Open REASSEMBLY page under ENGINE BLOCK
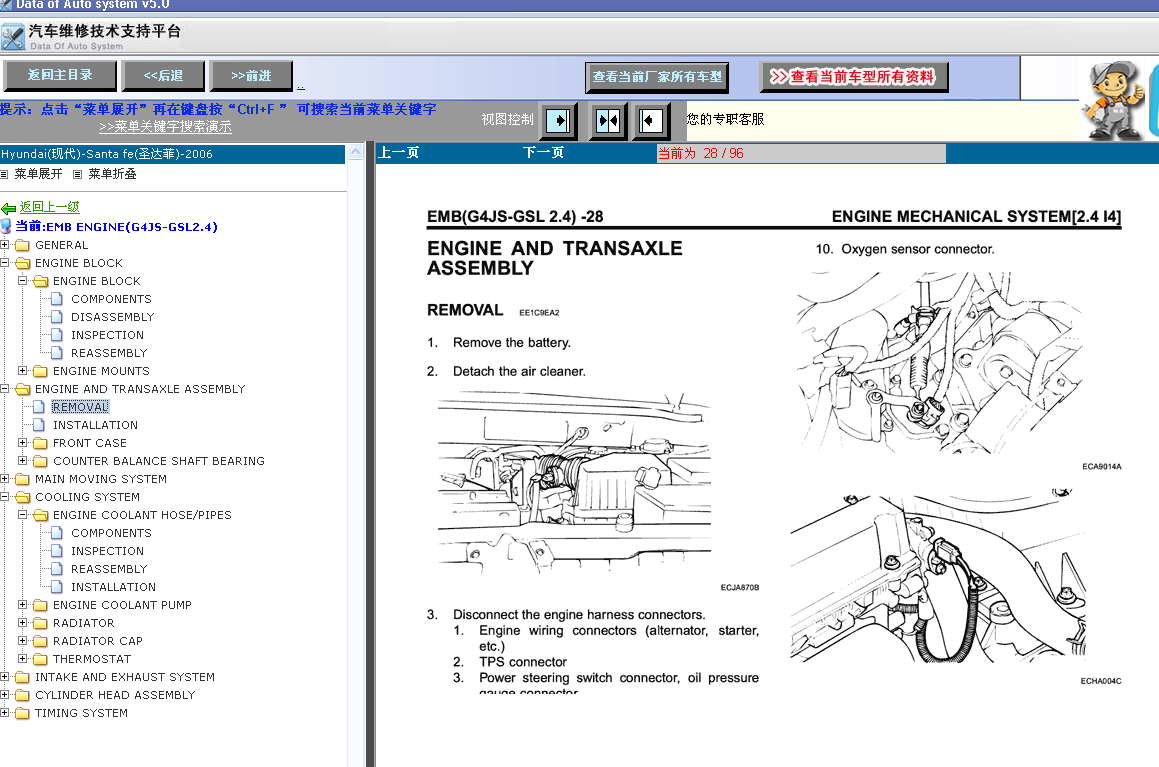Viewport: 1159px width, 767px height. (109, 353)
